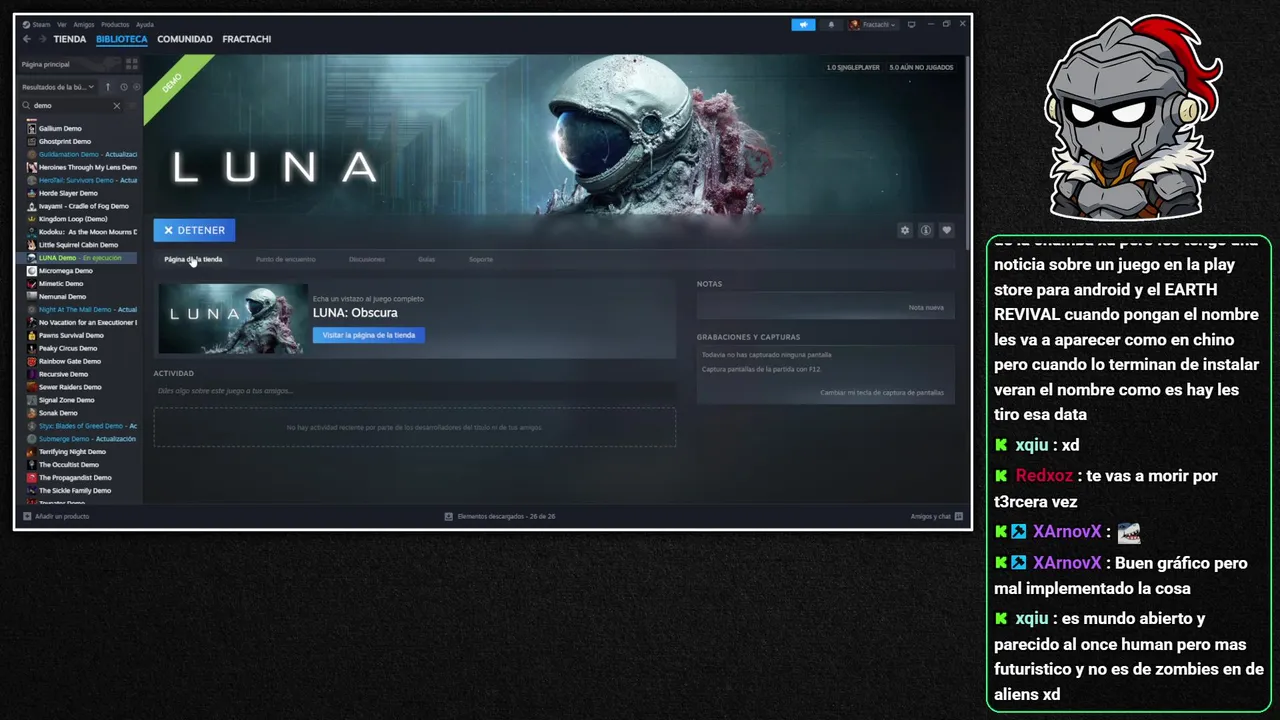Clear the demo search text

tap(116, 105)
